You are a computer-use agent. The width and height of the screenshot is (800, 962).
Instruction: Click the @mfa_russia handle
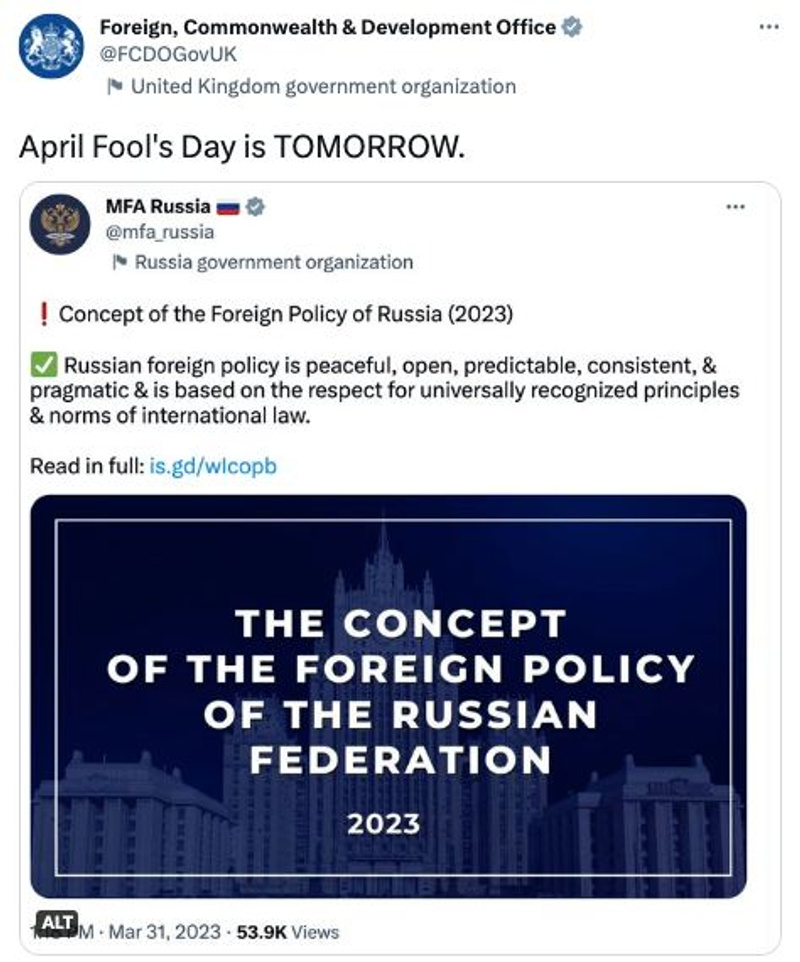(x=160, y=232)
